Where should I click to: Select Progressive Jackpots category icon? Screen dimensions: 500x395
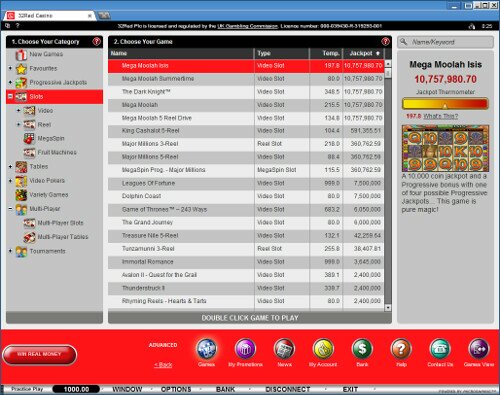coord(21,82)
